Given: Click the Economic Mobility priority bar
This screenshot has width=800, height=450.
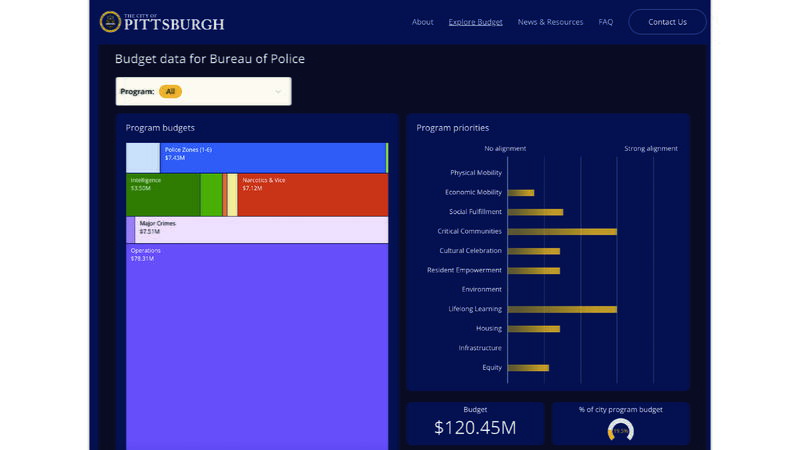Looking at the screenshot, I should click(521, 193).
